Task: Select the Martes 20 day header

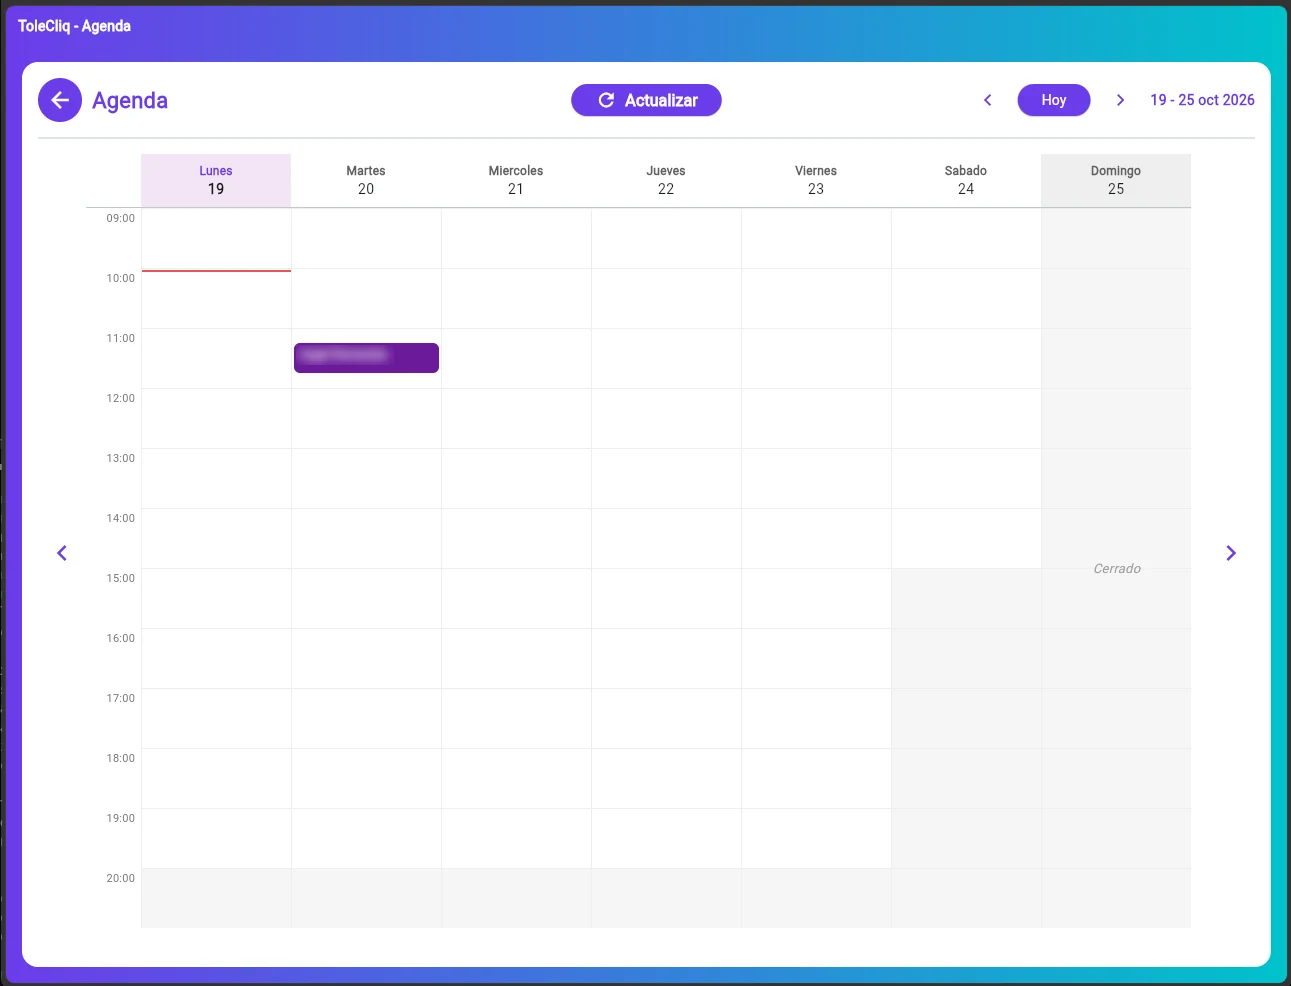Action: pos(366,180)
